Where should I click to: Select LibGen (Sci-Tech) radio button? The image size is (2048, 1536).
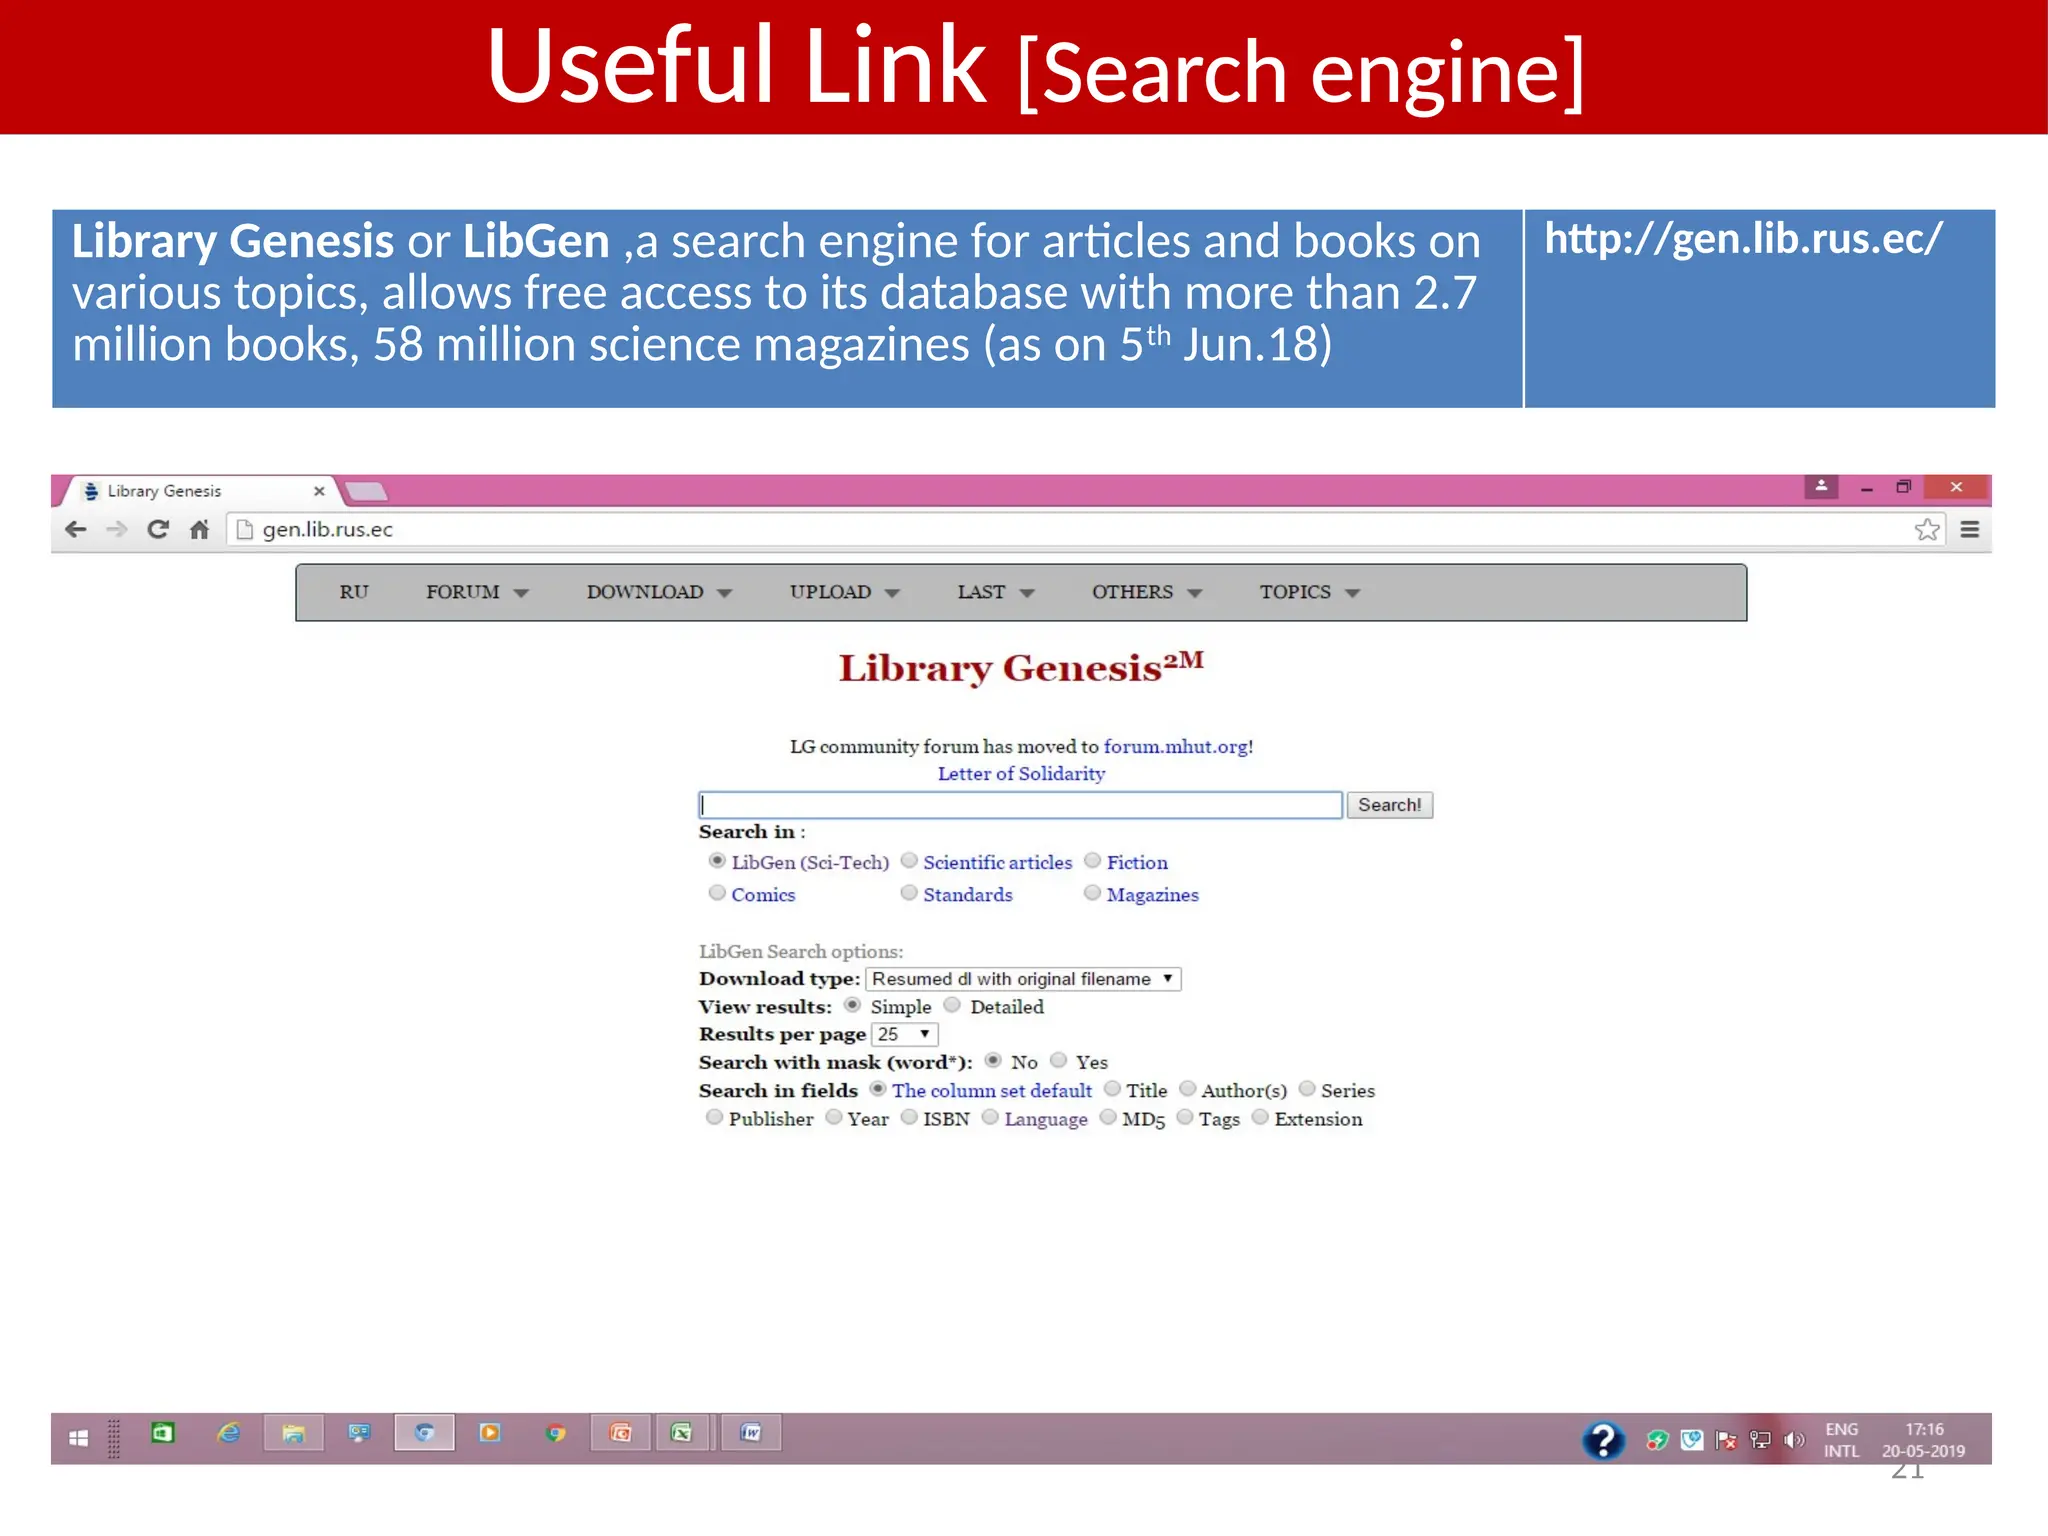click(x=717, y=861)
